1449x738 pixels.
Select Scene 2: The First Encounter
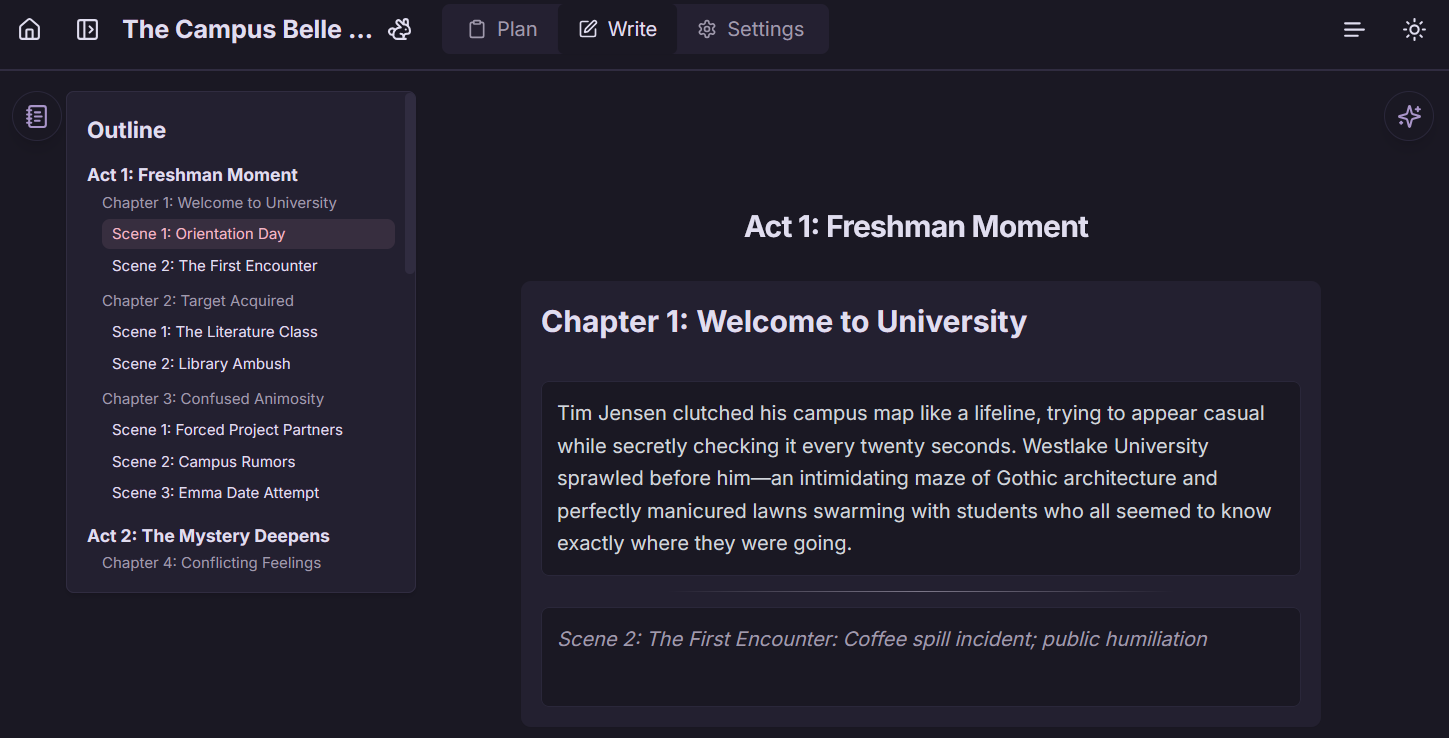[214, 265]
